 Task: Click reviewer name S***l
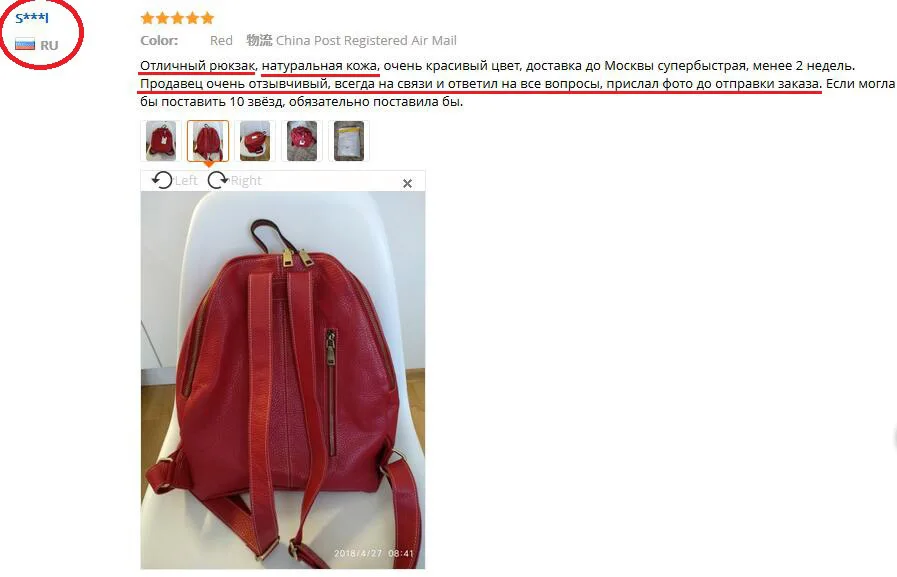click(x=32, y=18)
